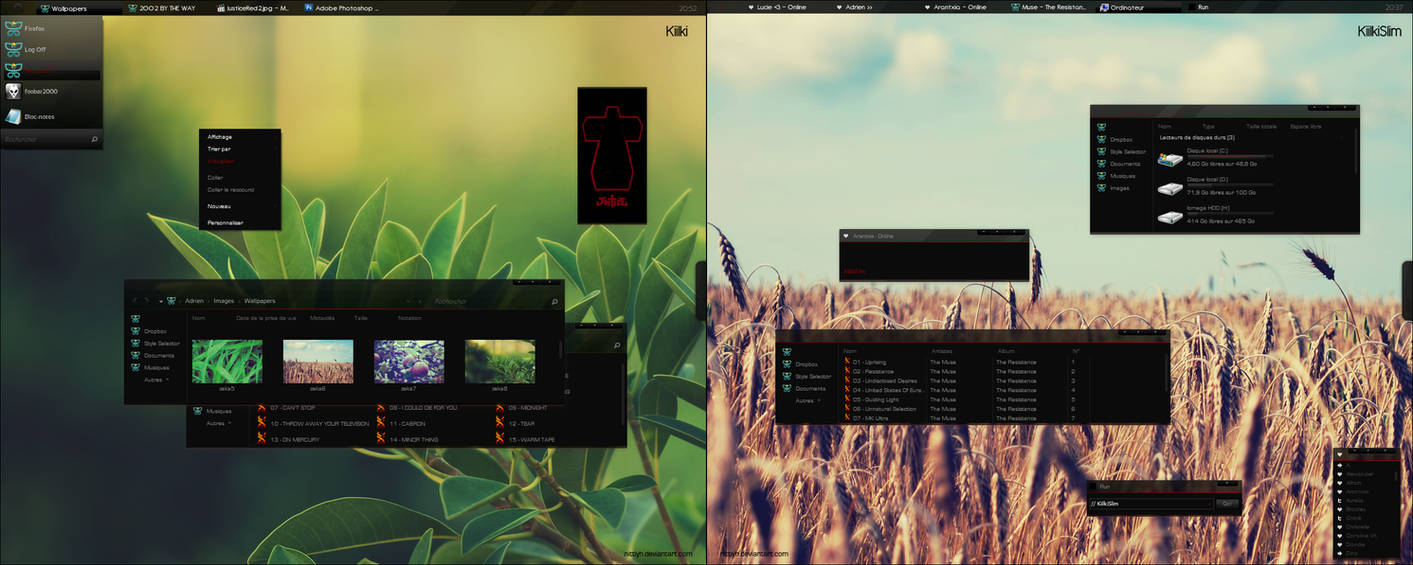Open 11 - CABRON song file
Image resolution: width=1413 pixels, height=565 pixels.
point(406,424)
